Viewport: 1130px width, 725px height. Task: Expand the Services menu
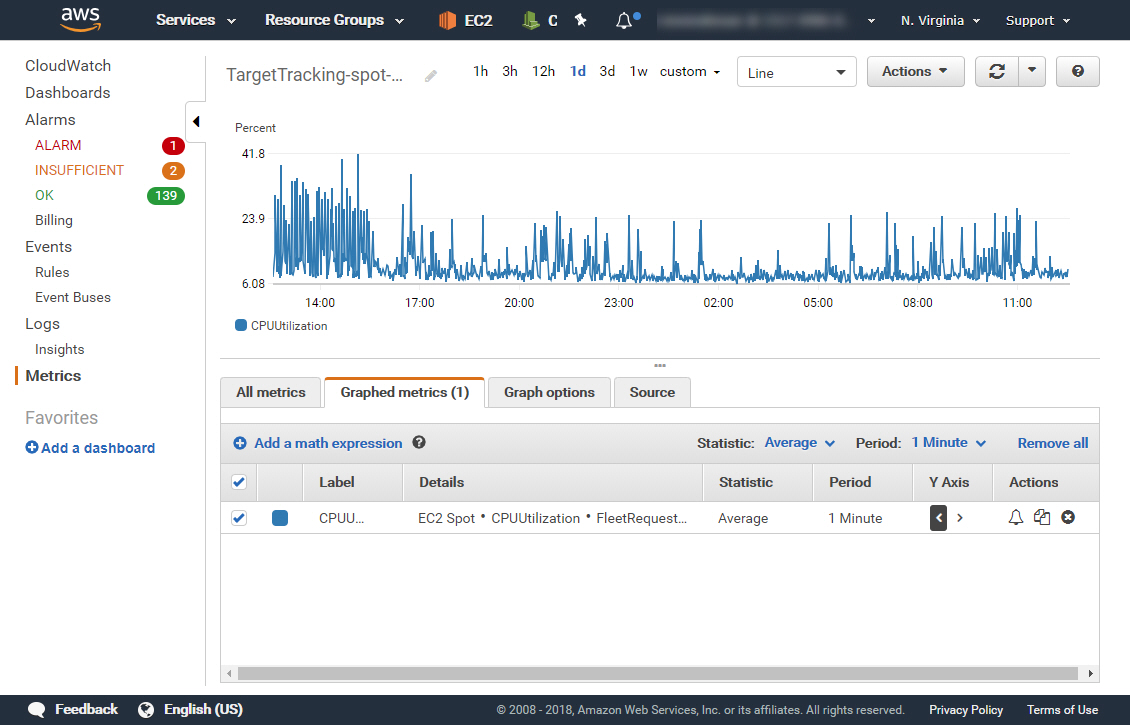coord(196,20)
